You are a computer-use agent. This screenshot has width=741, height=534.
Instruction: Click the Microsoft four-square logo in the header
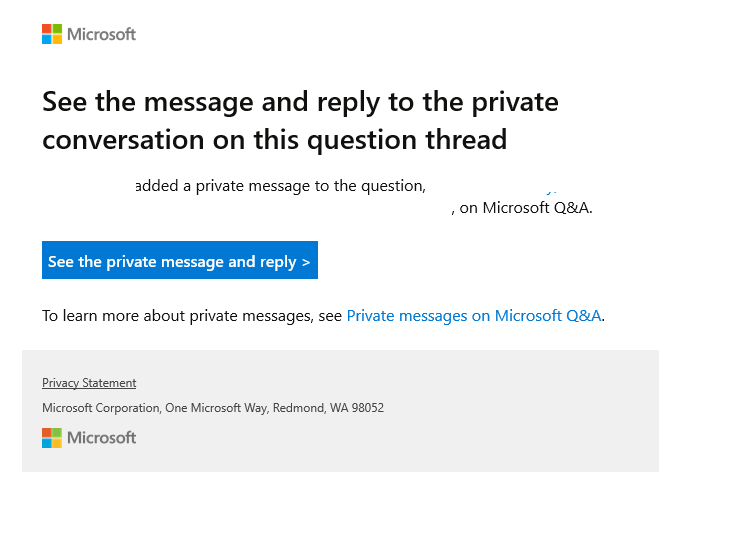[52, 34]
